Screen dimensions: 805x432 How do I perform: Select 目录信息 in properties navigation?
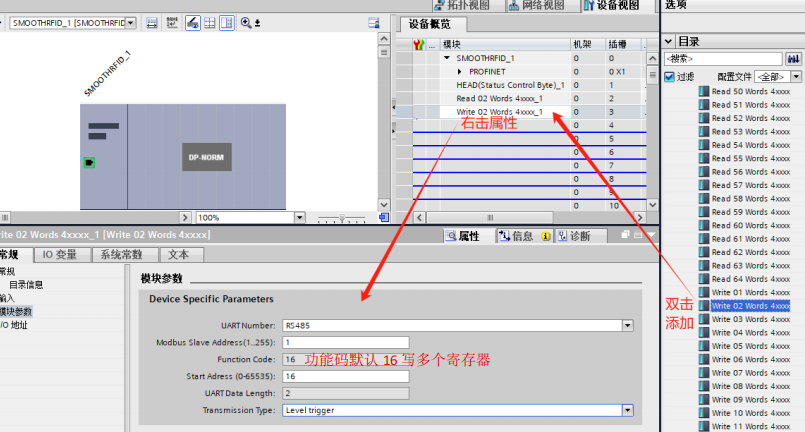pyautogui.click(x=26, y=285)
